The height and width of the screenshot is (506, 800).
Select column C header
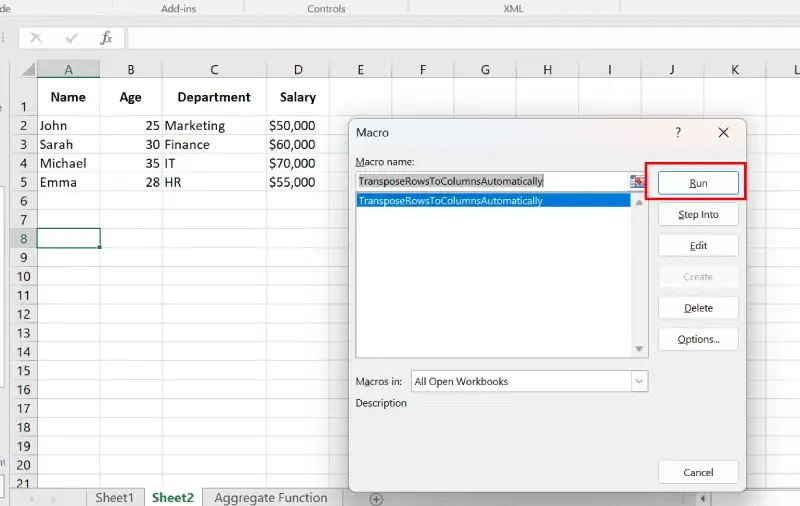click(214, 69)
